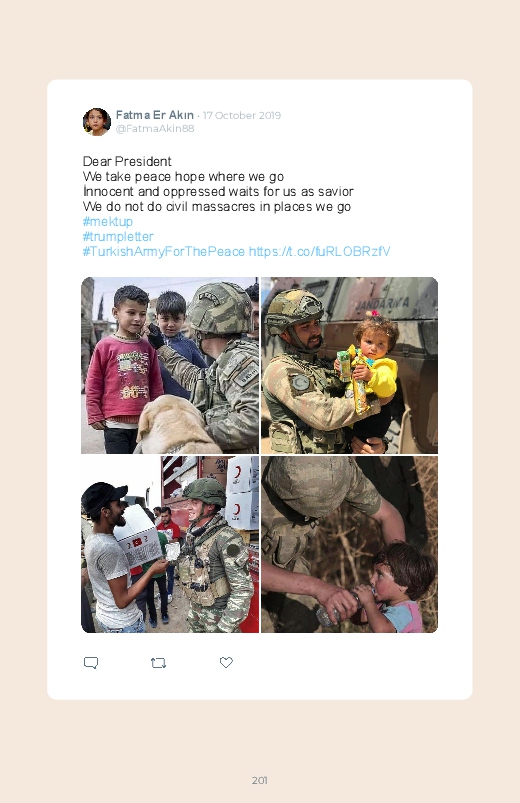Click the #mektup hashtag
Image resolution: width=520 pixels, height=803 pixels.
click(108, 222)
